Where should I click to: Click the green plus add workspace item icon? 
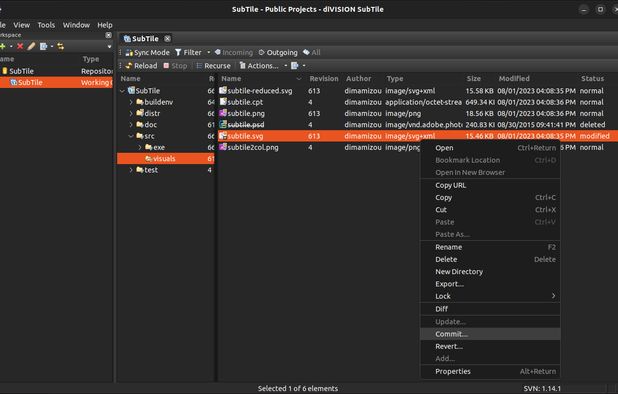point(2,46)
